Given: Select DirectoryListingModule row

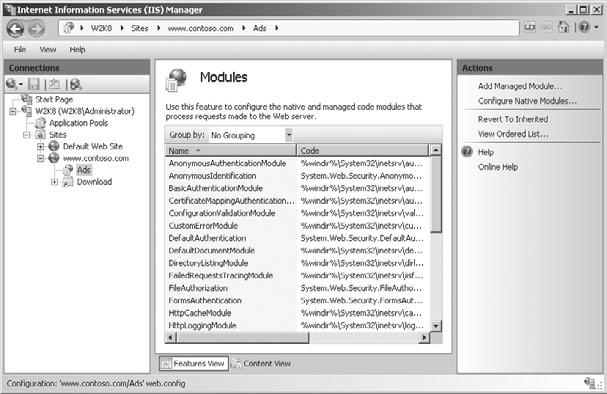Looking at the screenshot, I should click(297, 263).
